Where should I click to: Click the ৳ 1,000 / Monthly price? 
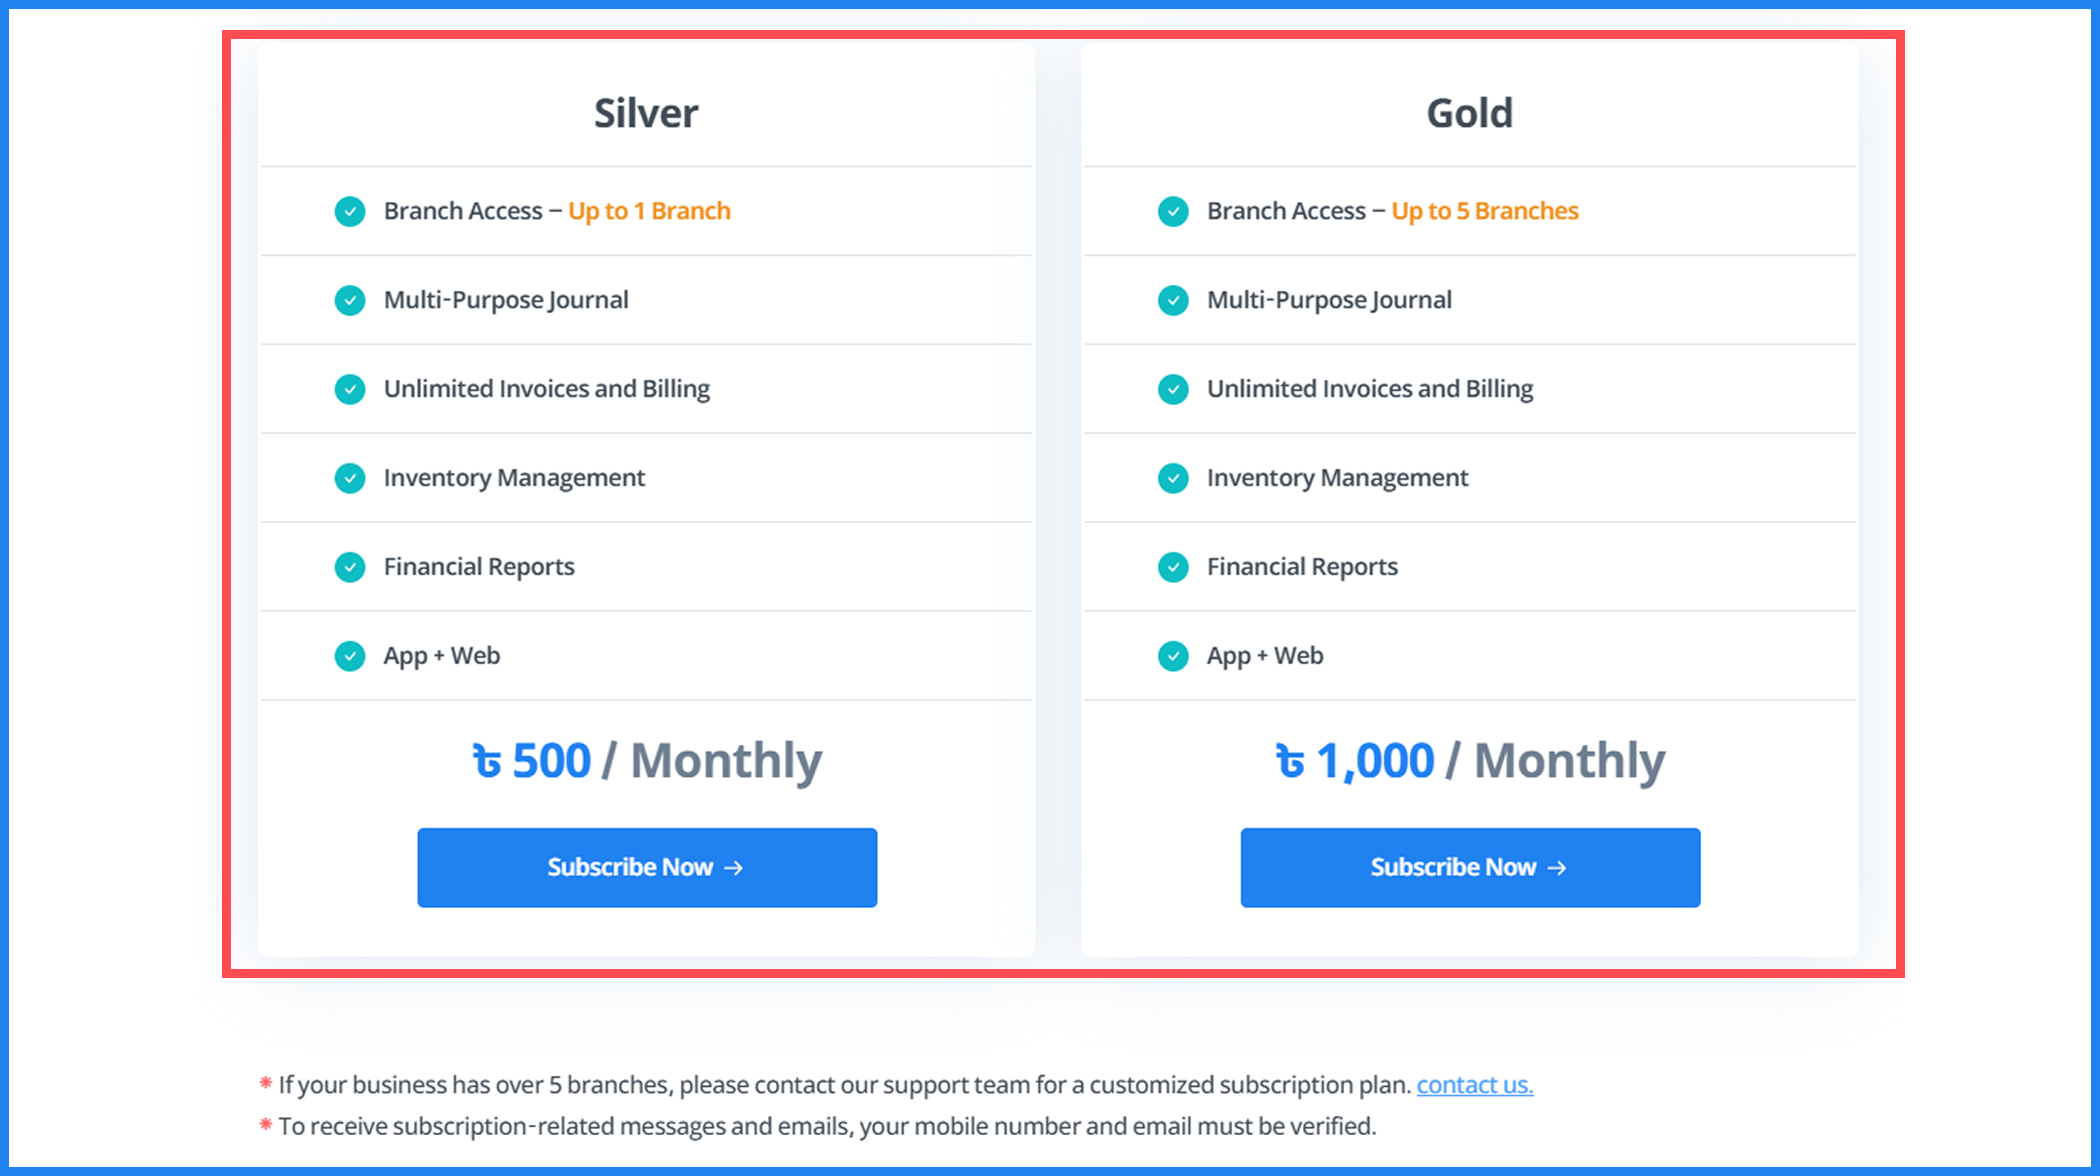click(x=1470, y=761)
